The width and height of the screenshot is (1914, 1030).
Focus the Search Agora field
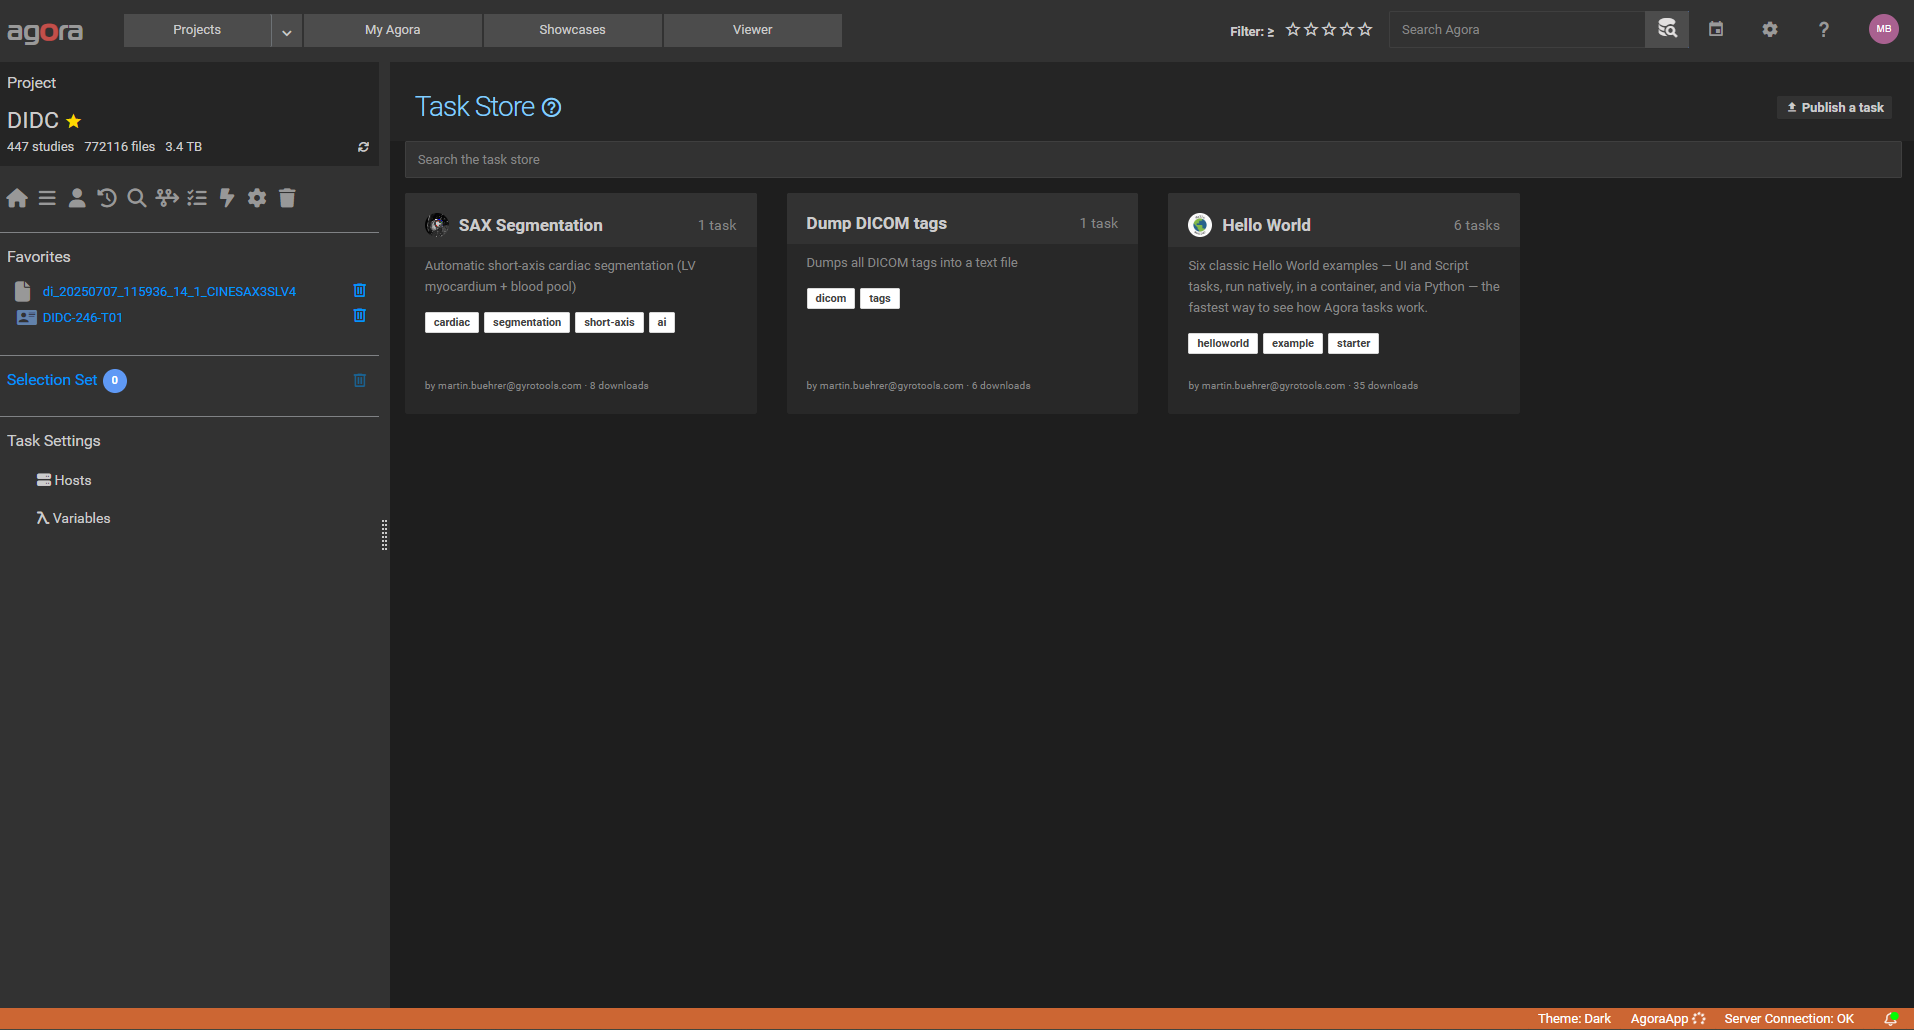tap(1517, 29)
